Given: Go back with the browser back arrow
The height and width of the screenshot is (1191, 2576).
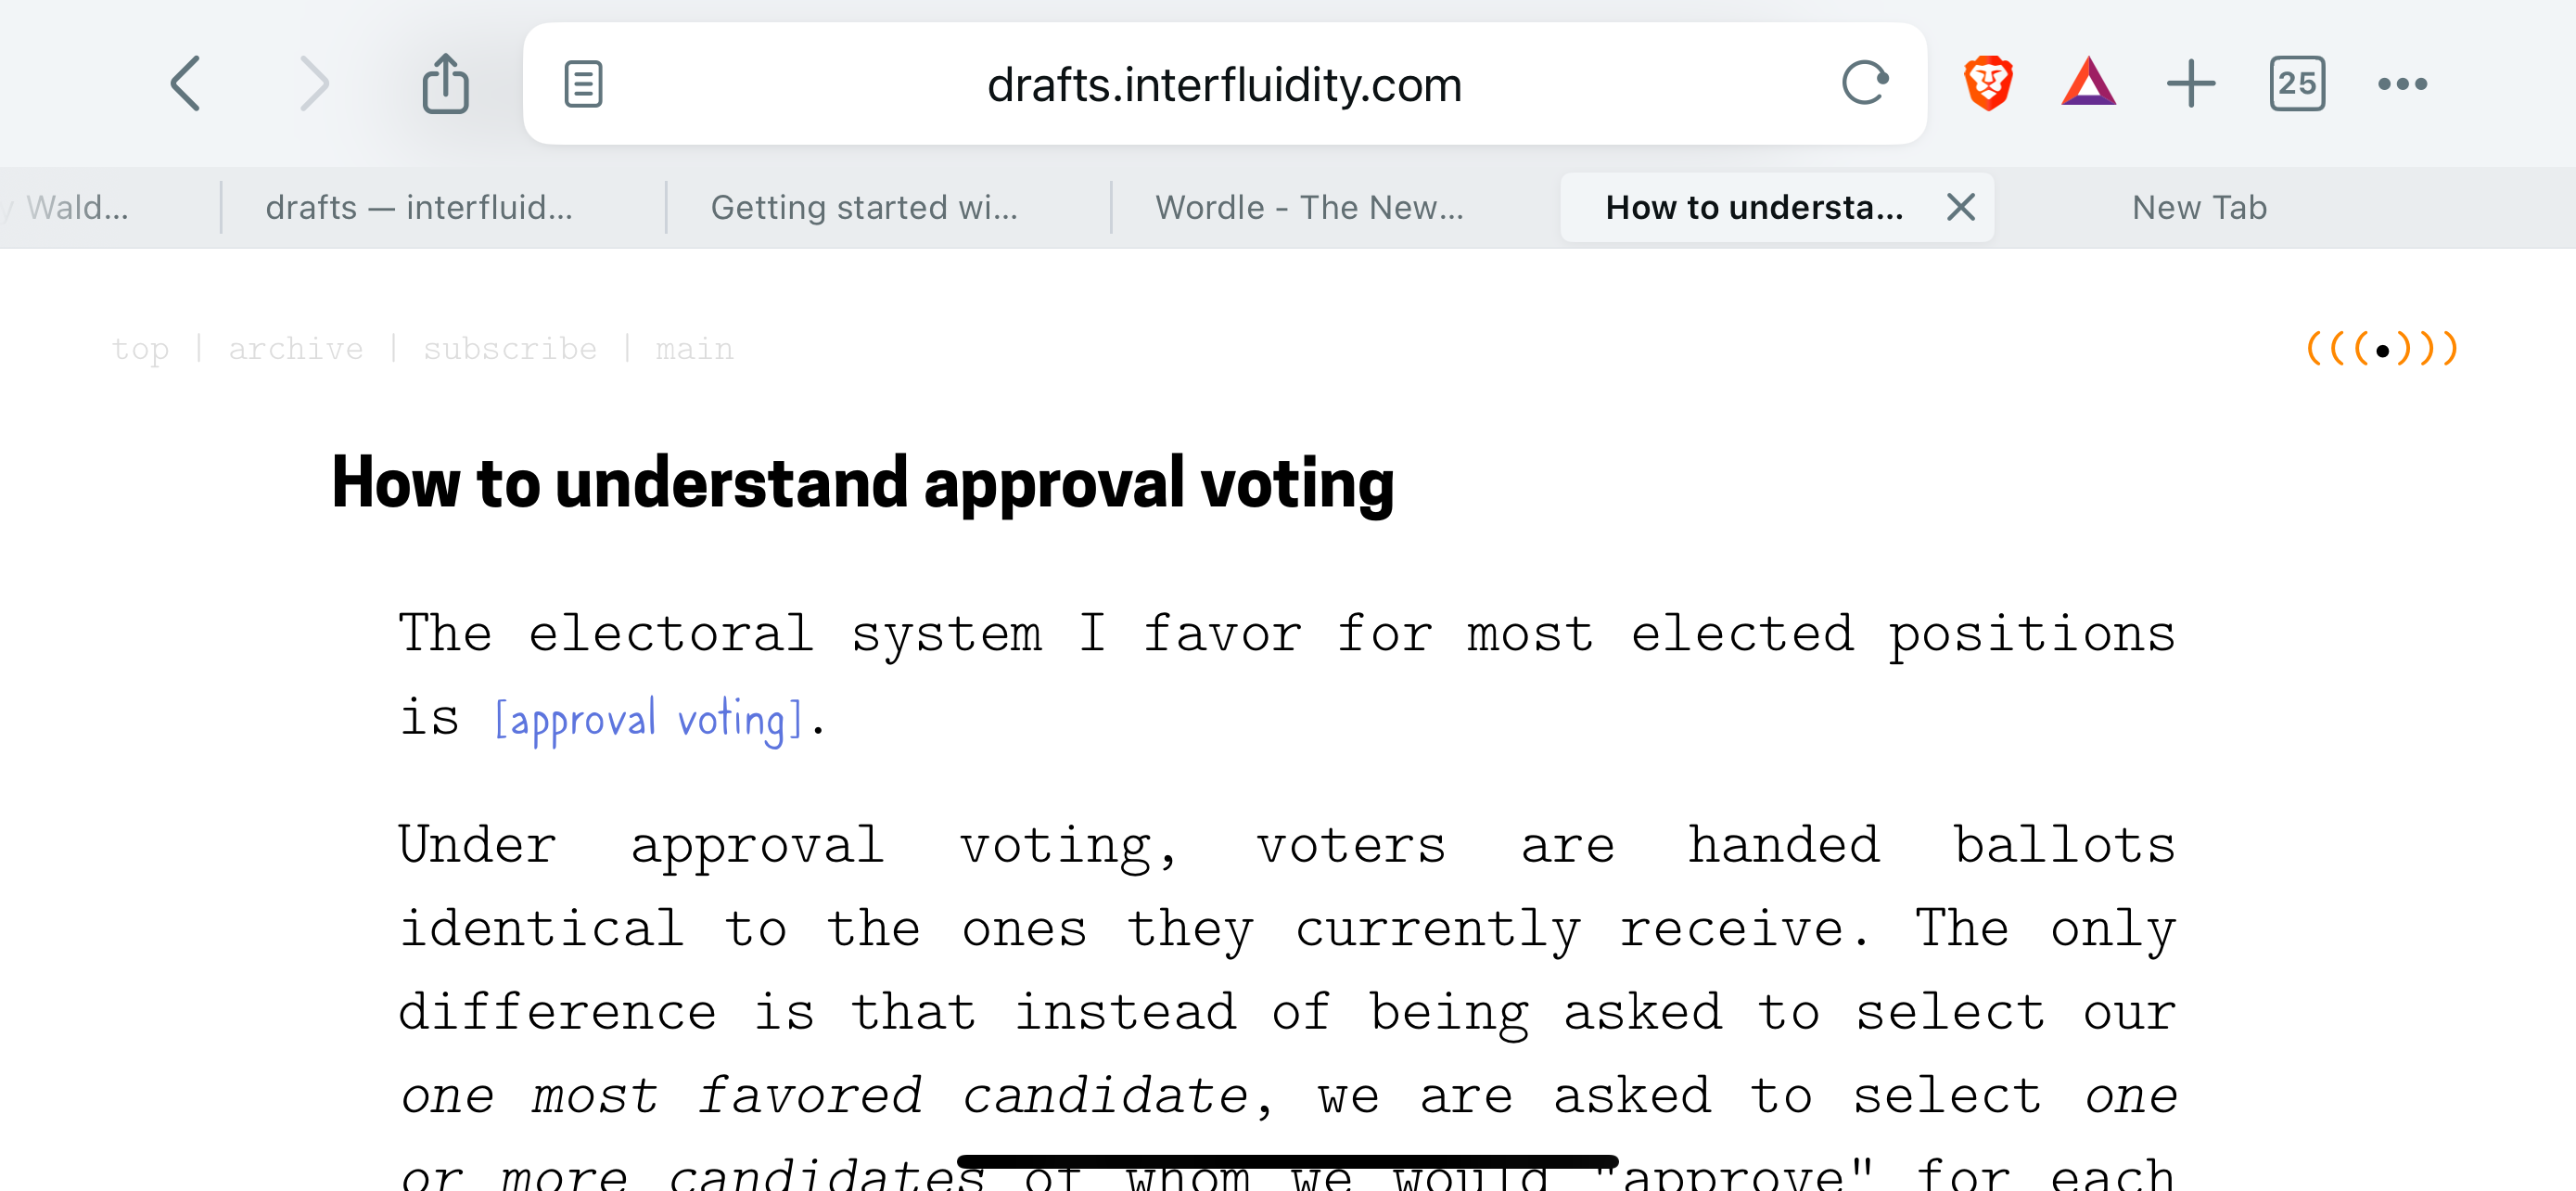Looking at the screenshot, I should coord(186,84).
